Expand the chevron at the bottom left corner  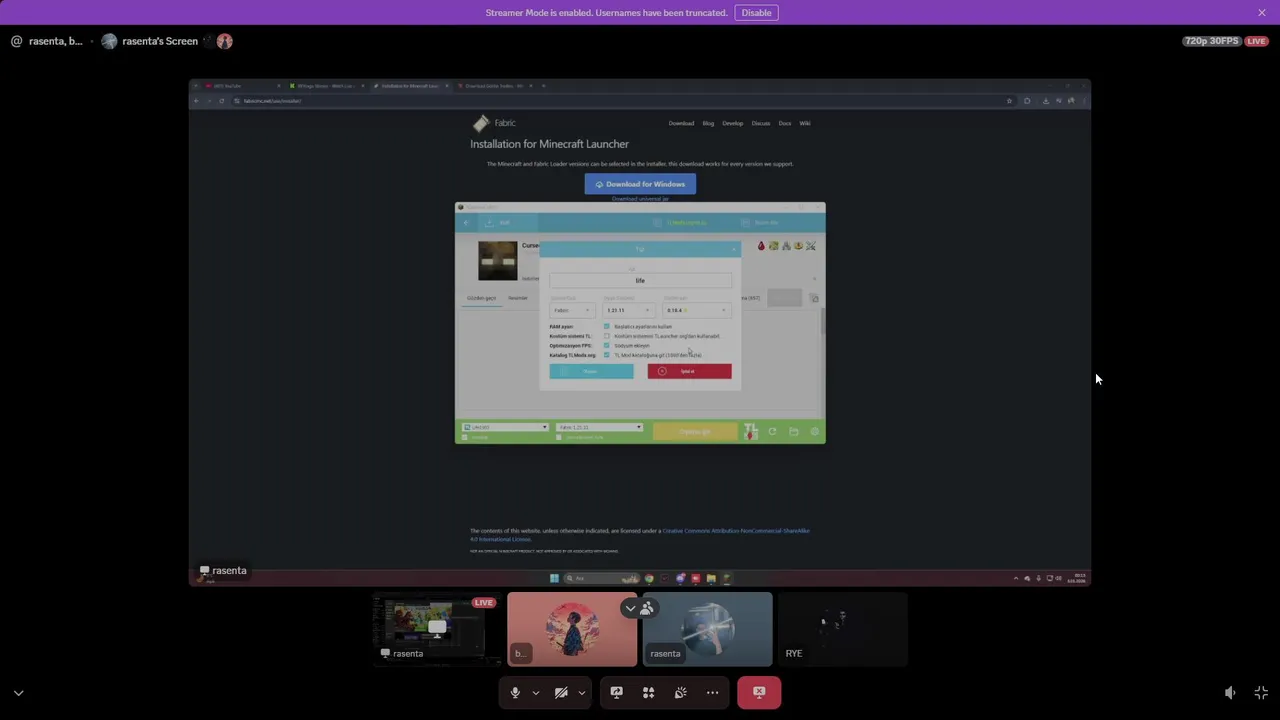point(18,693)
